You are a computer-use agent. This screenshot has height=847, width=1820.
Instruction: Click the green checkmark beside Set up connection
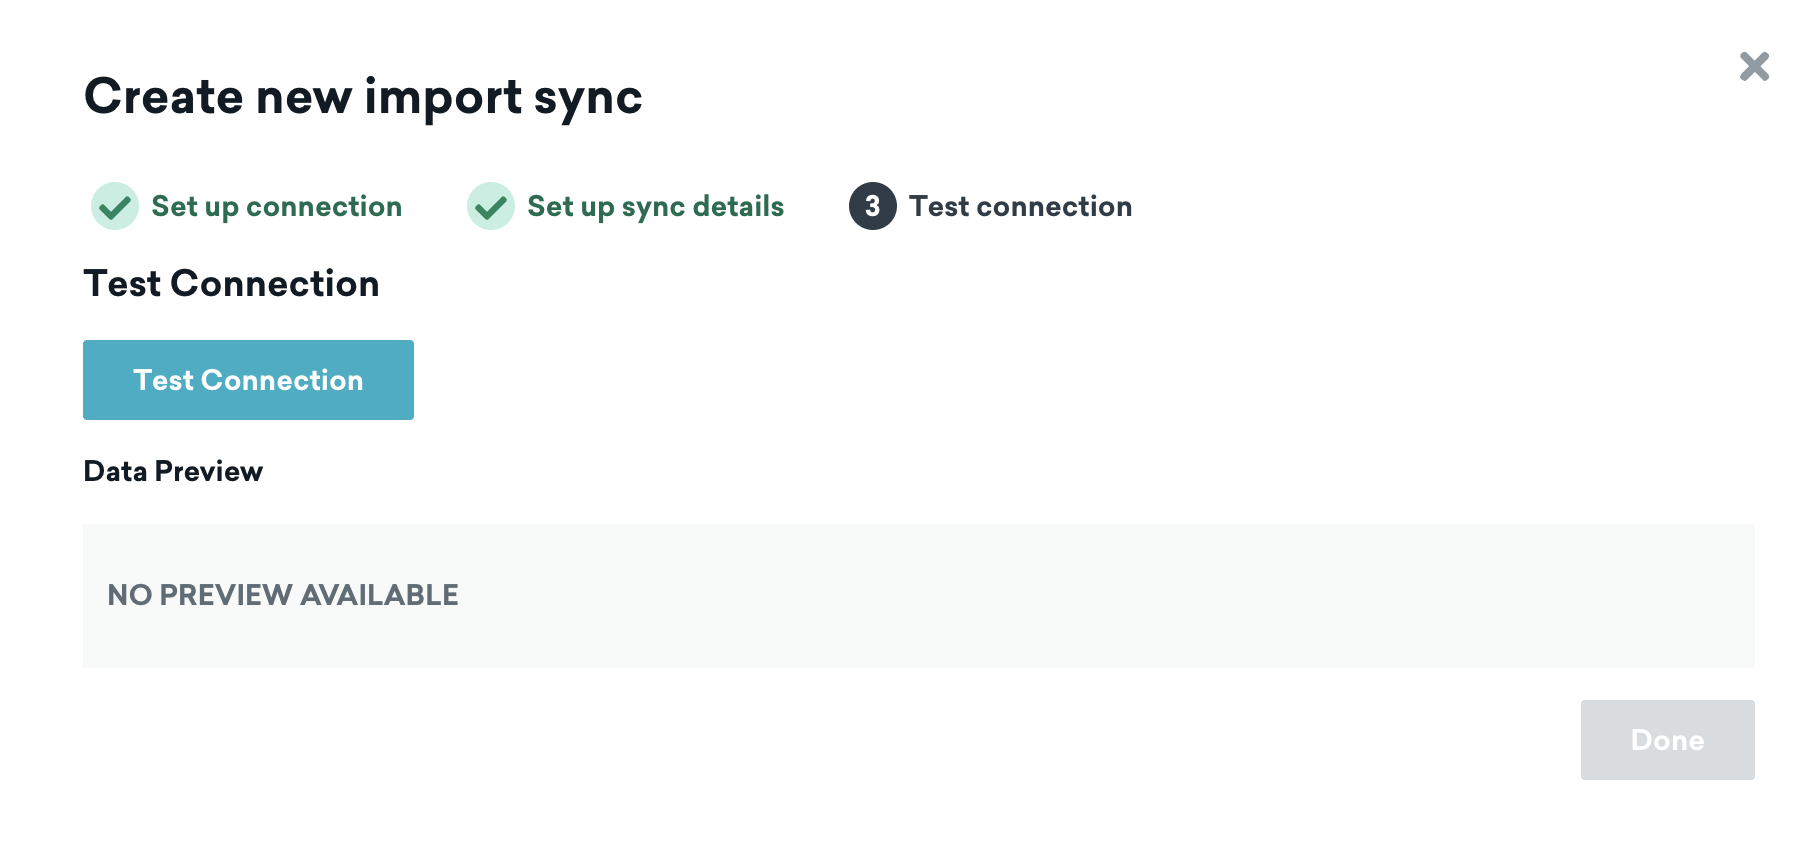click(x=115, y=206)
